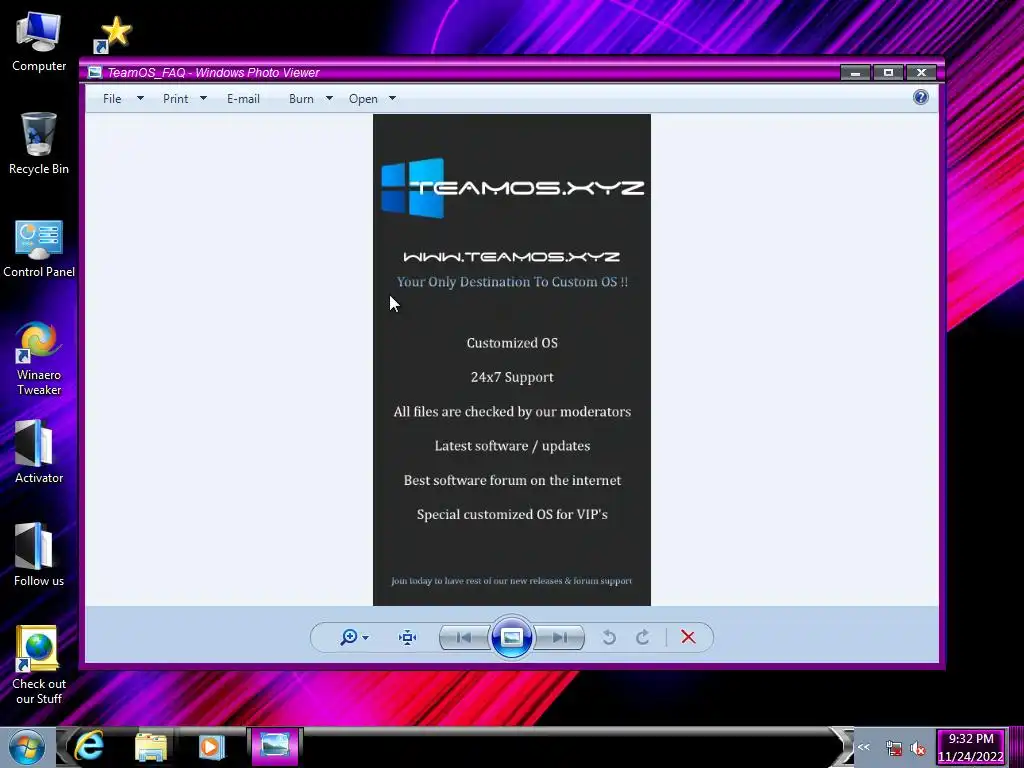Click the 'WWW.TEAMOS.XYZ' text in image
1024x768 pixels.
tap(512, 257)
